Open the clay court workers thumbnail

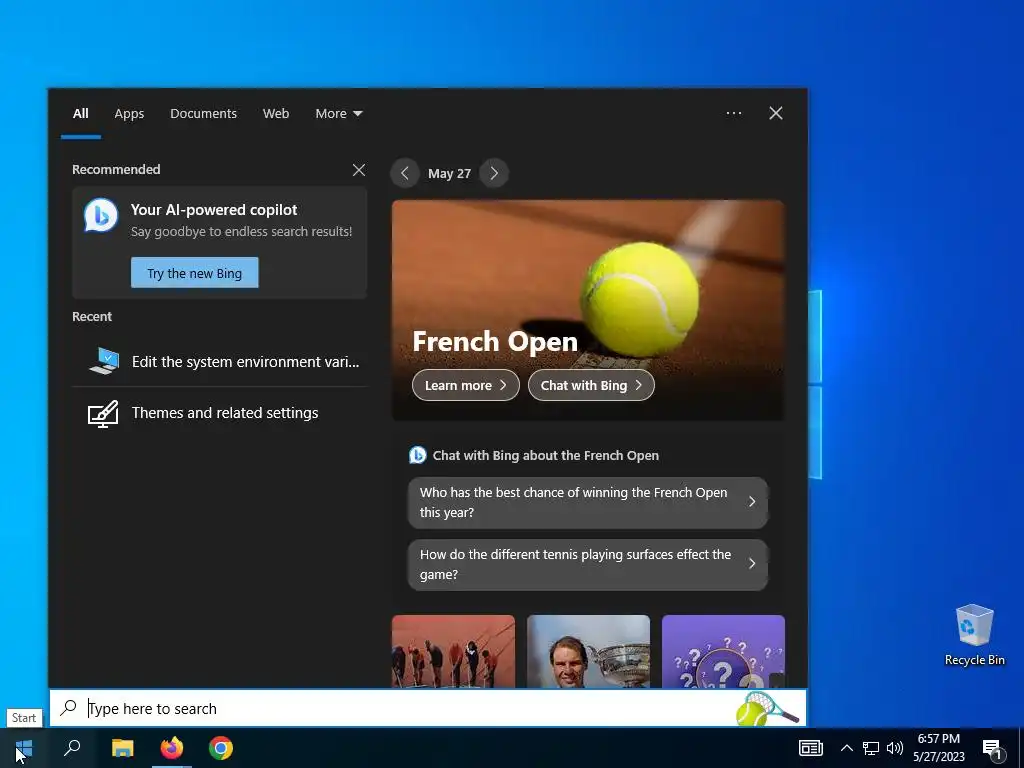pyautogui.click(x=453, y=651)
